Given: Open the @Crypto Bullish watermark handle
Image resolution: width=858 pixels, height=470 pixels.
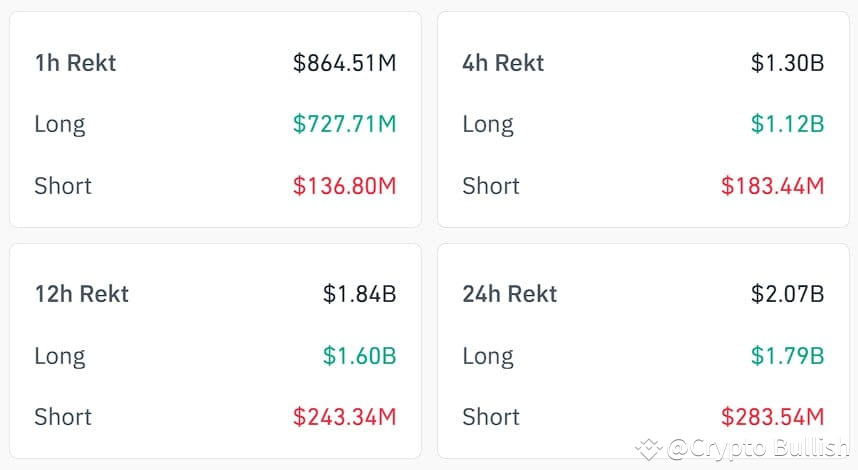Looking at the screenshot, I should click(758, 449).
